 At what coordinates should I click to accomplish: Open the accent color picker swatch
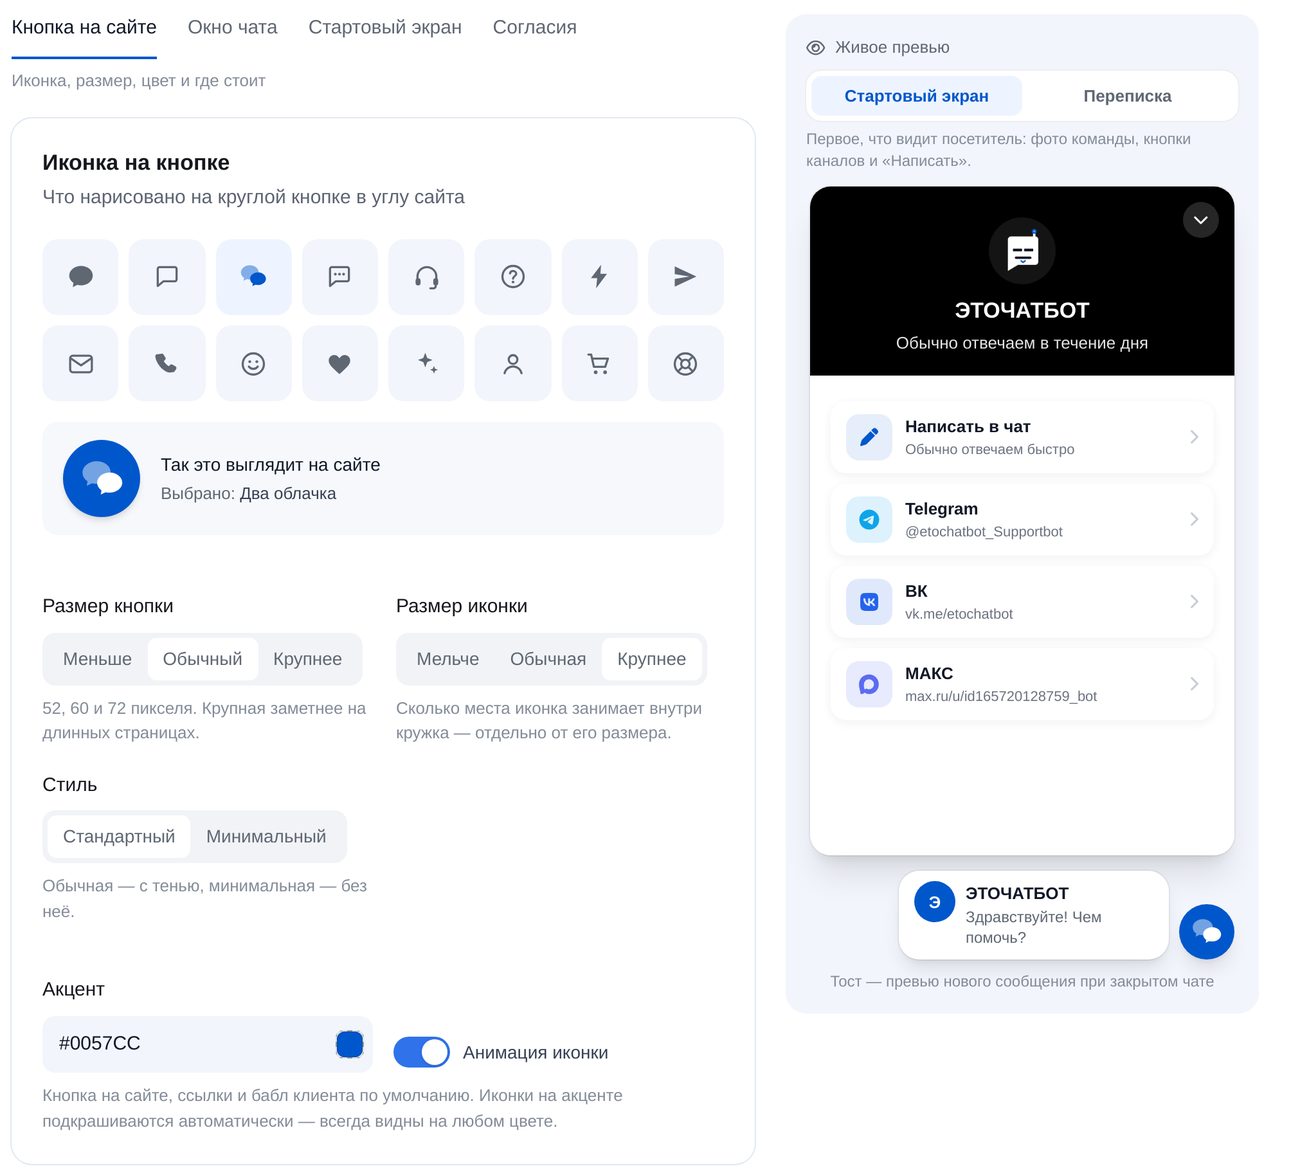point(350,1044)
